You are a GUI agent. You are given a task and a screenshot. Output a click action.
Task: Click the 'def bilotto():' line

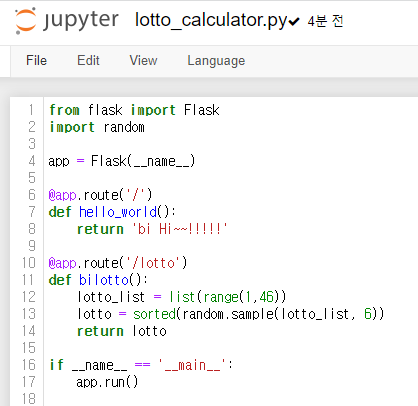tap(98, 280)
